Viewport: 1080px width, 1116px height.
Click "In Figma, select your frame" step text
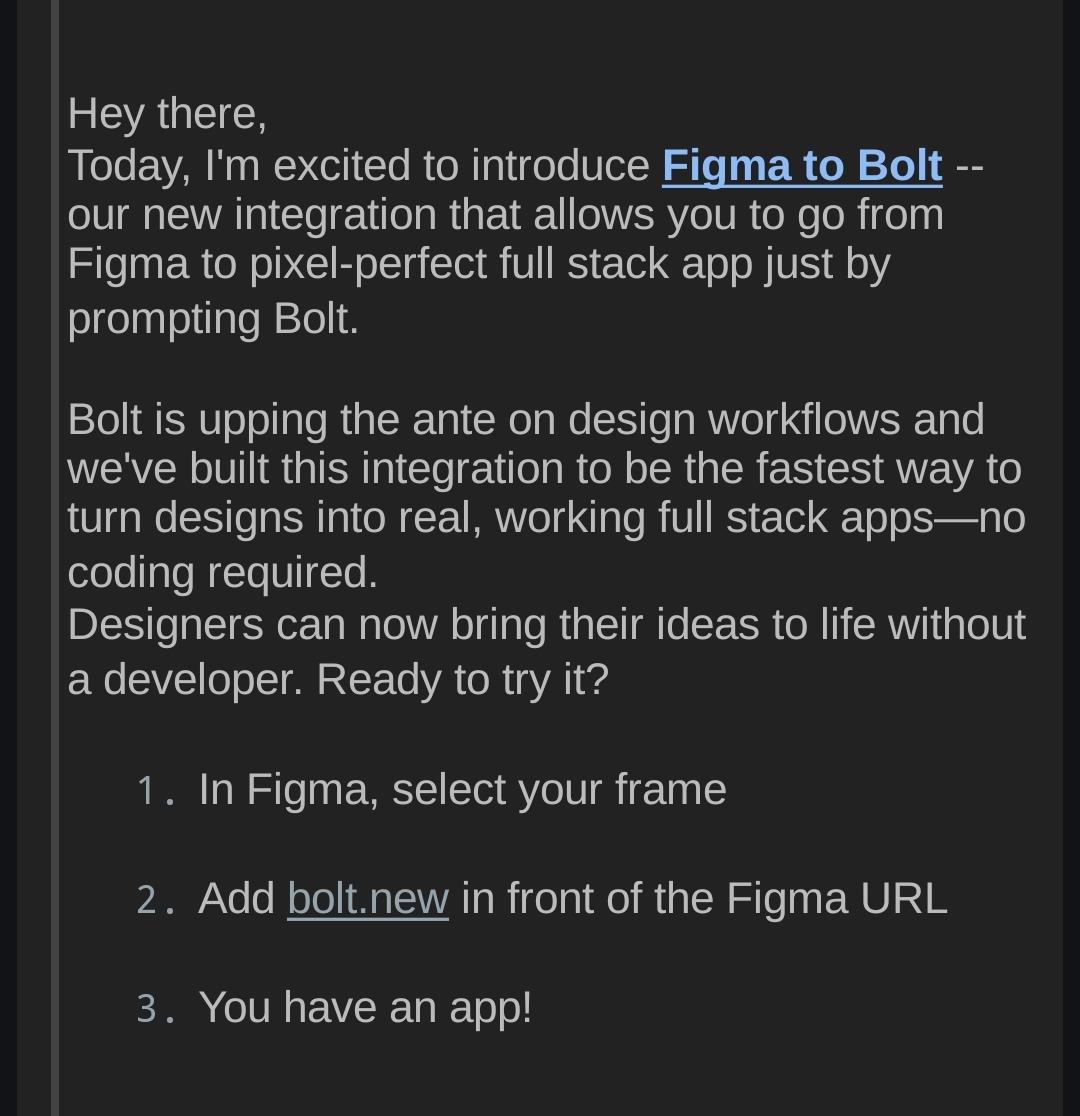coord(462,790)
